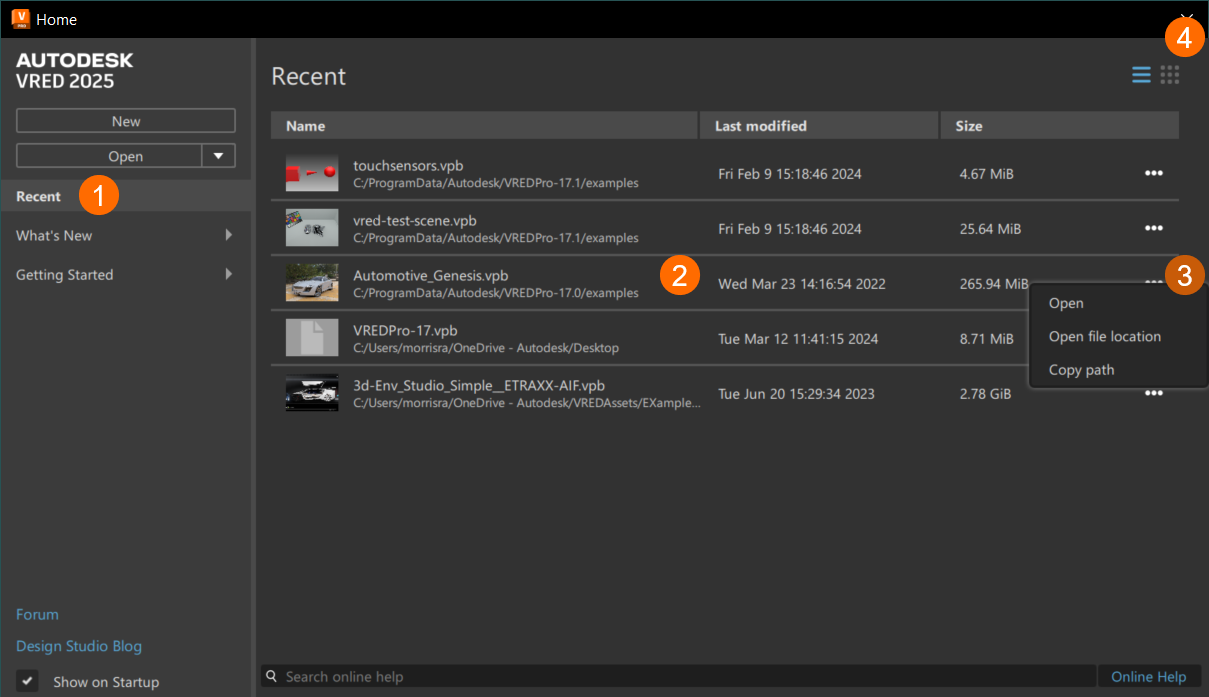Click the 2.78 GiB size value
Screen dimensions: 1209x697
click(985, 393)
